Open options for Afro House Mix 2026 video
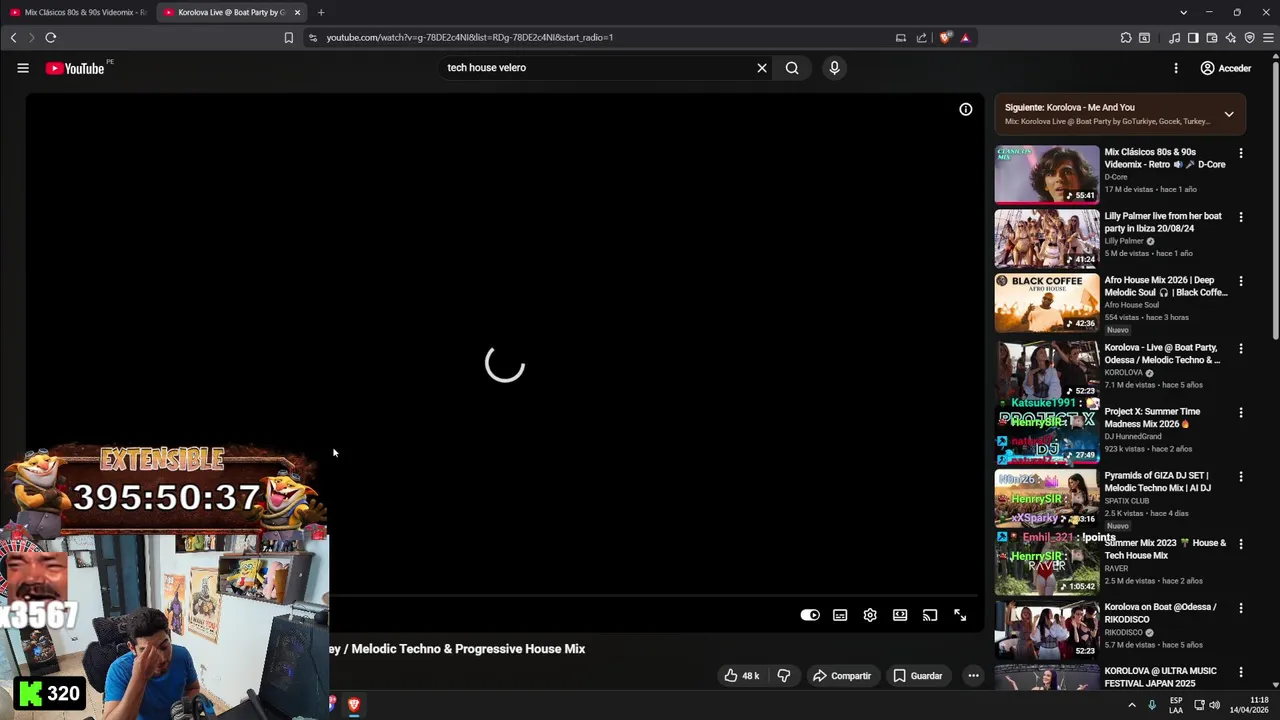This screenshot has height=720, width=1280. click(x=1241, y=281)
